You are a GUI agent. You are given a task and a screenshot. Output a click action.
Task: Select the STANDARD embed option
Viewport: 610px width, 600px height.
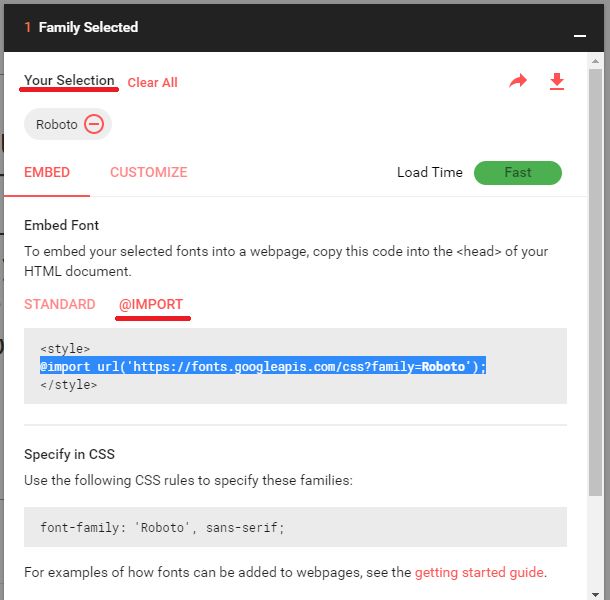(60, 304)
